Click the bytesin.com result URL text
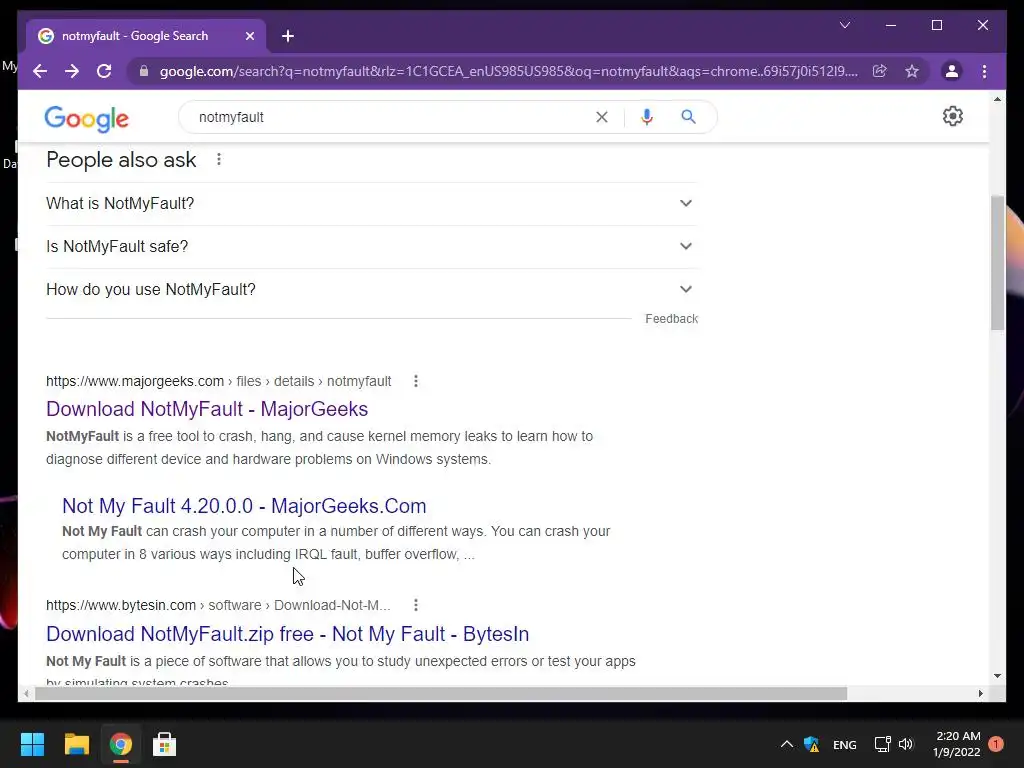 pos(218,605)
